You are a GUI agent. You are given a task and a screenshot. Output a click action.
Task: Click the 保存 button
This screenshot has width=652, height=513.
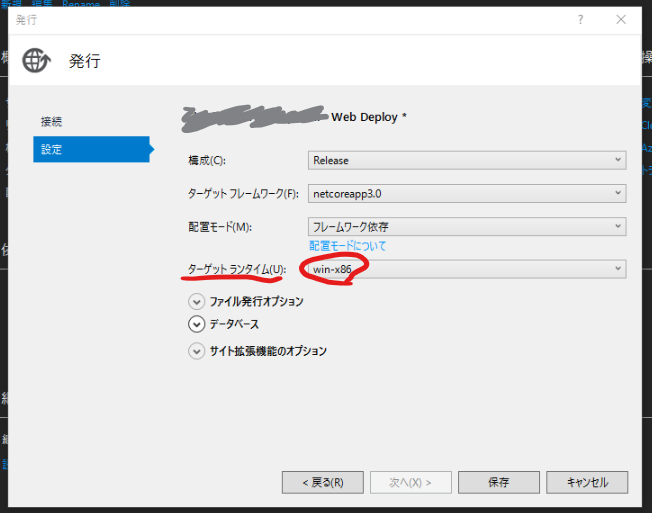point(499,482)
